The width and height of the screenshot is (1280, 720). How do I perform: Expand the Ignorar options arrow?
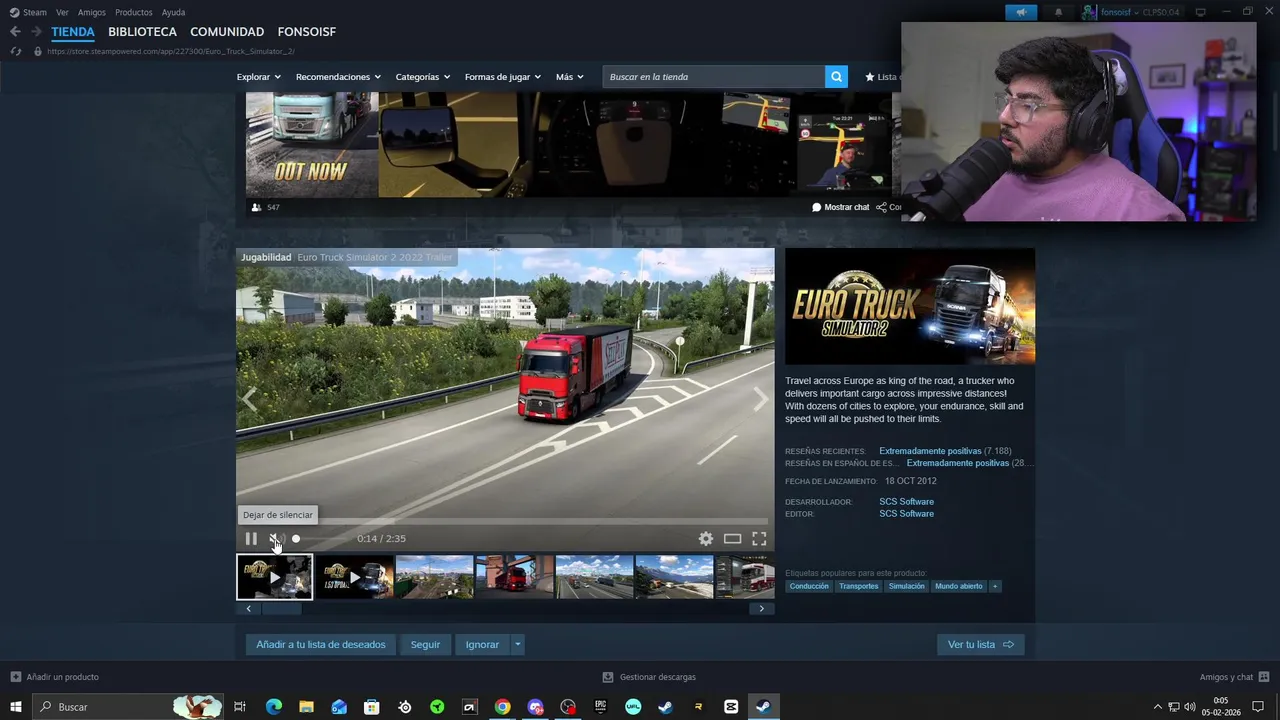click(x=517, y=645)
